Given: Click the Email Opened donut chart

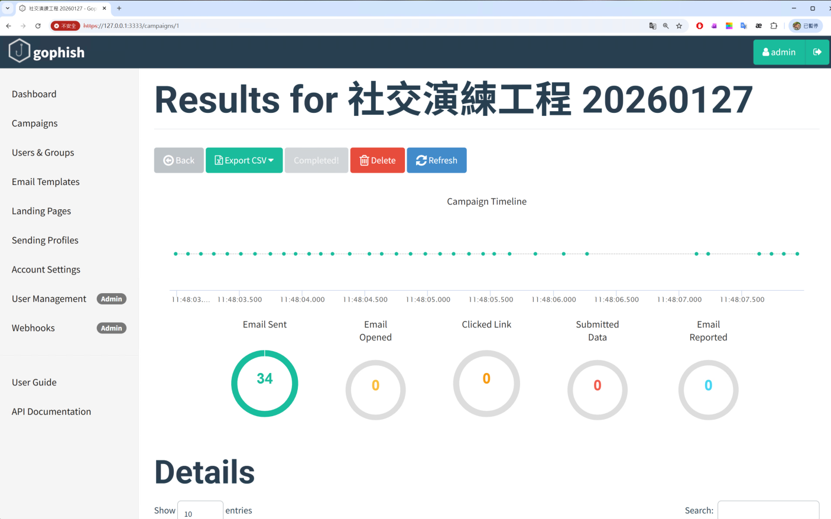Looking at the screenshot, I should point(375,390).
